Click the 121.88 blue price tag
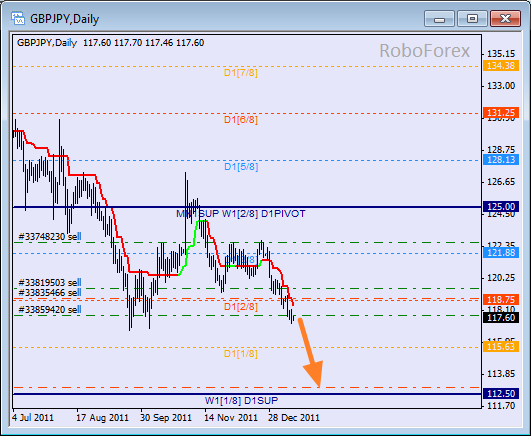Viewport: 531px width, 436px height. coord(501,253)
